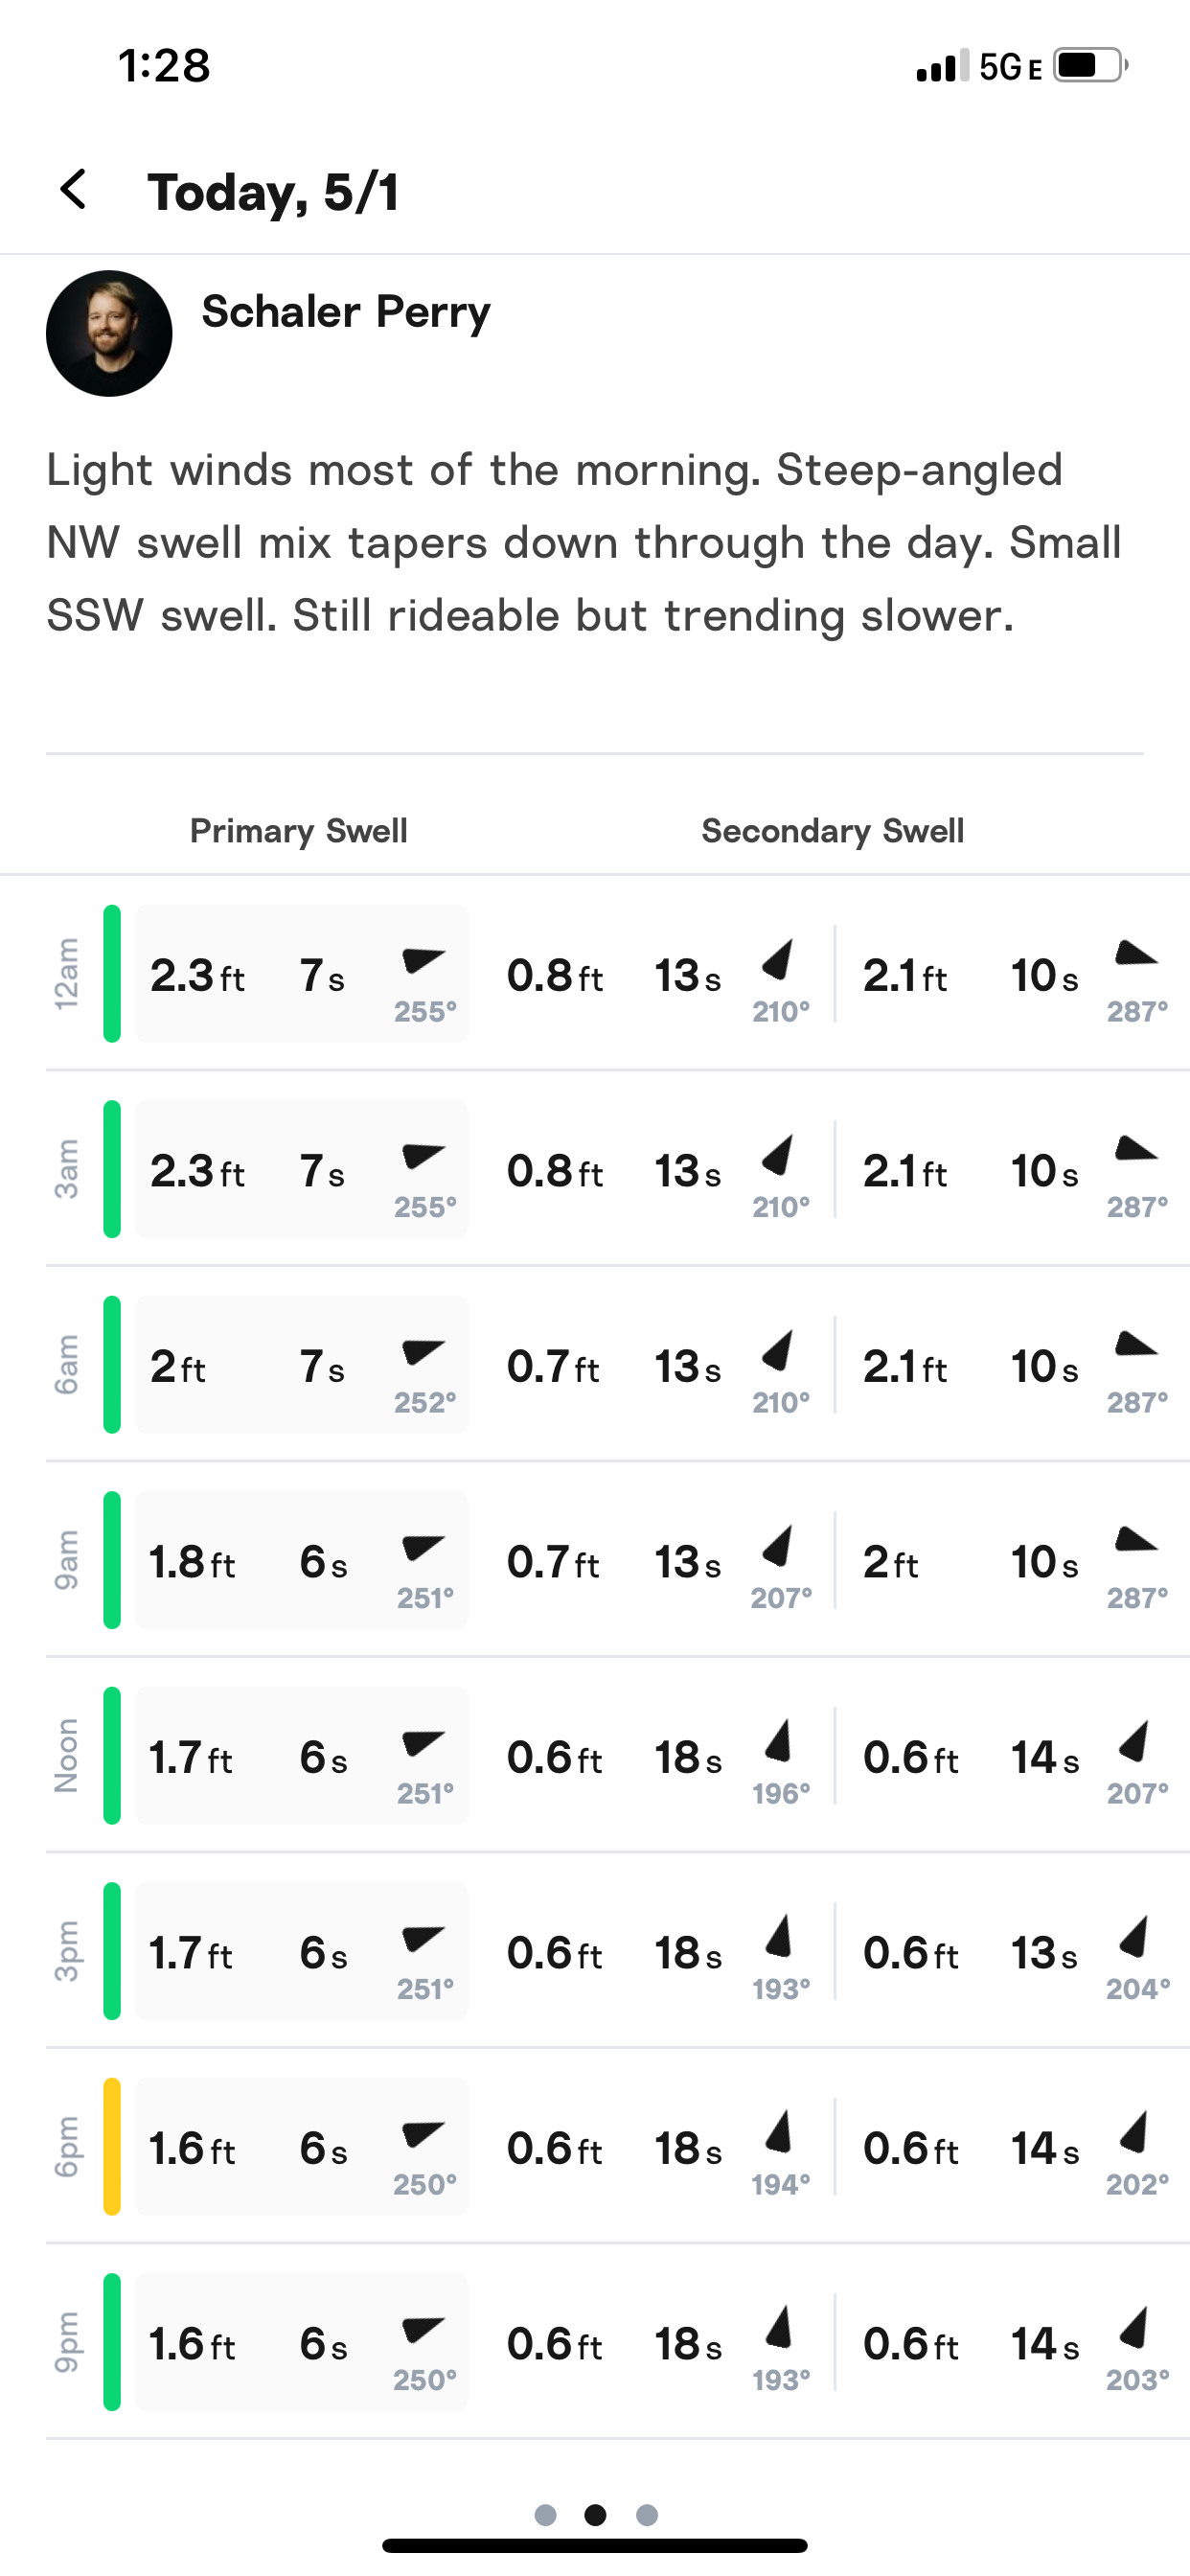Viewport: 1190px width, 2576px height.
Task: Select the yellow 6pm condition bar
Action: pos(112,2146)
